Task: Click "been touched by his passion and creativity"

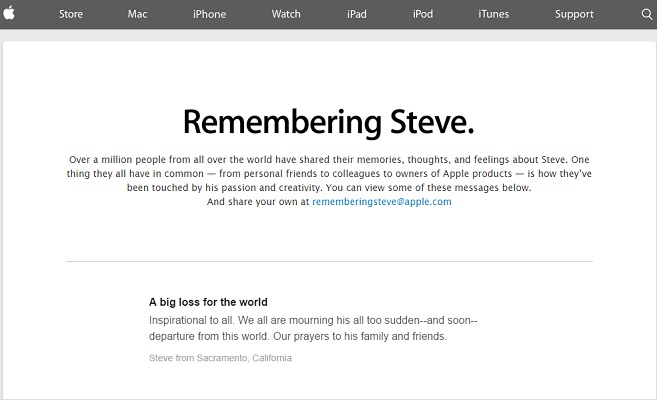Action: point(224,188)
